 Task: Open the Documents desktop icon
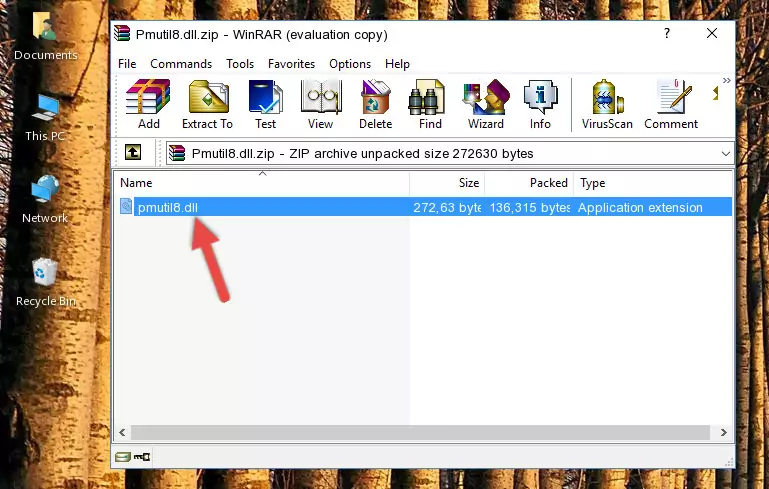point(45,36)
